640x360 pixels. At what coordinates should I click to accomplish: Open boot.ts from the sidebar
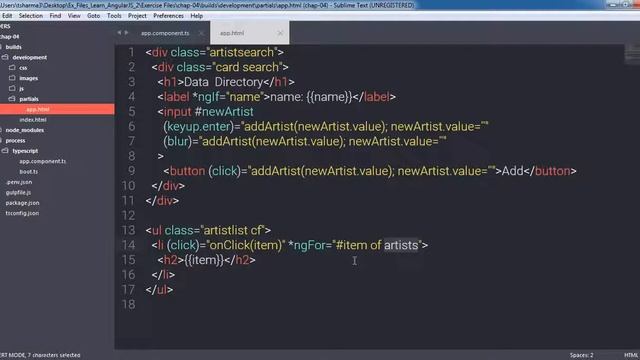29,172
